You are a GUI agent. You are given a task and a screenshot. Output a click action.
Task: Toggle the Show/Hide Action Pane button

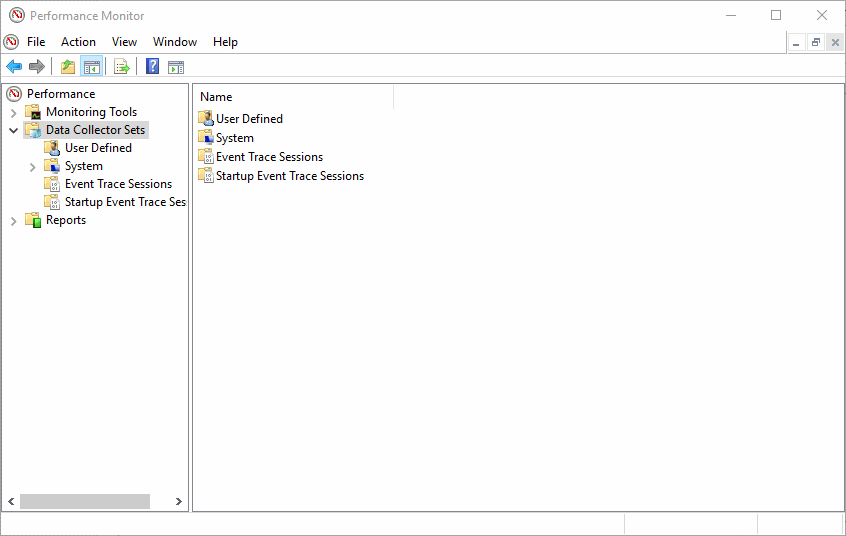(x=176, y=67)
